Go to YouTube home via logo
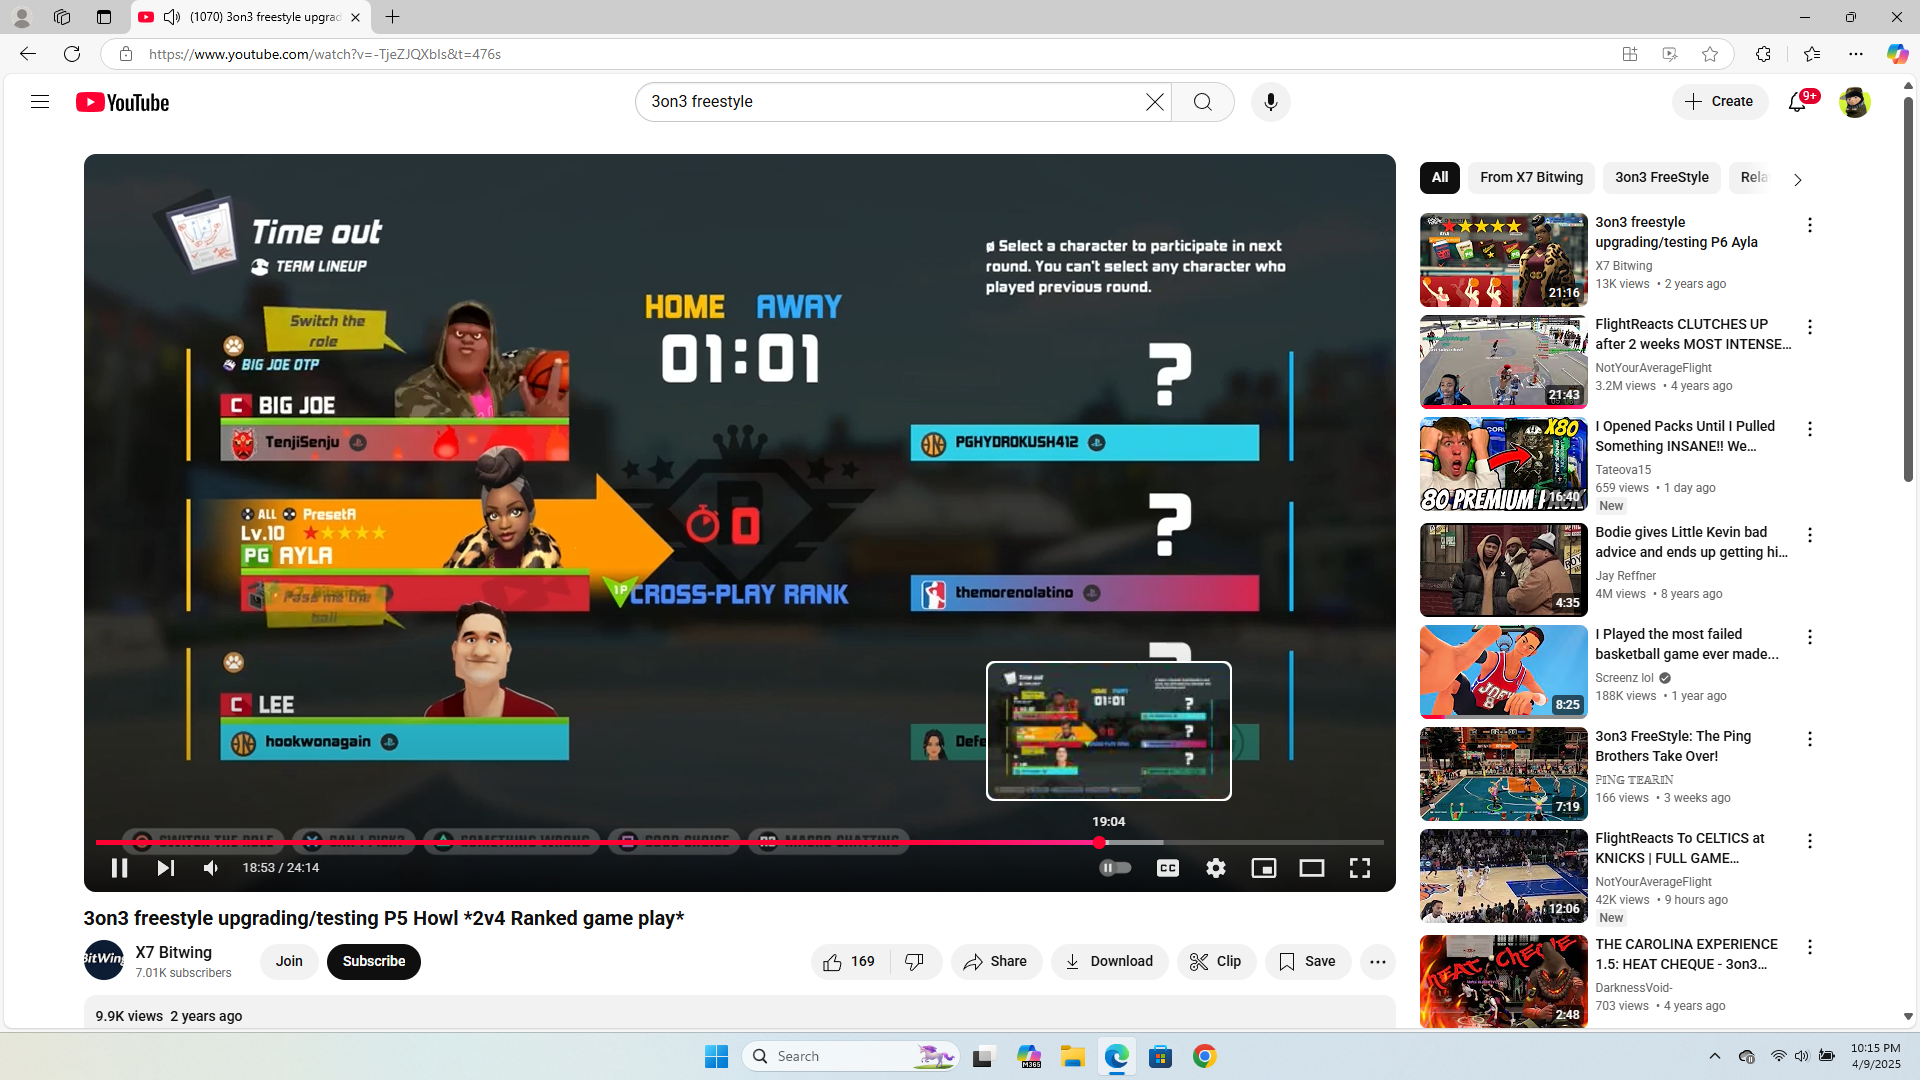The image size is (1920, 1080). pos(122,102)
